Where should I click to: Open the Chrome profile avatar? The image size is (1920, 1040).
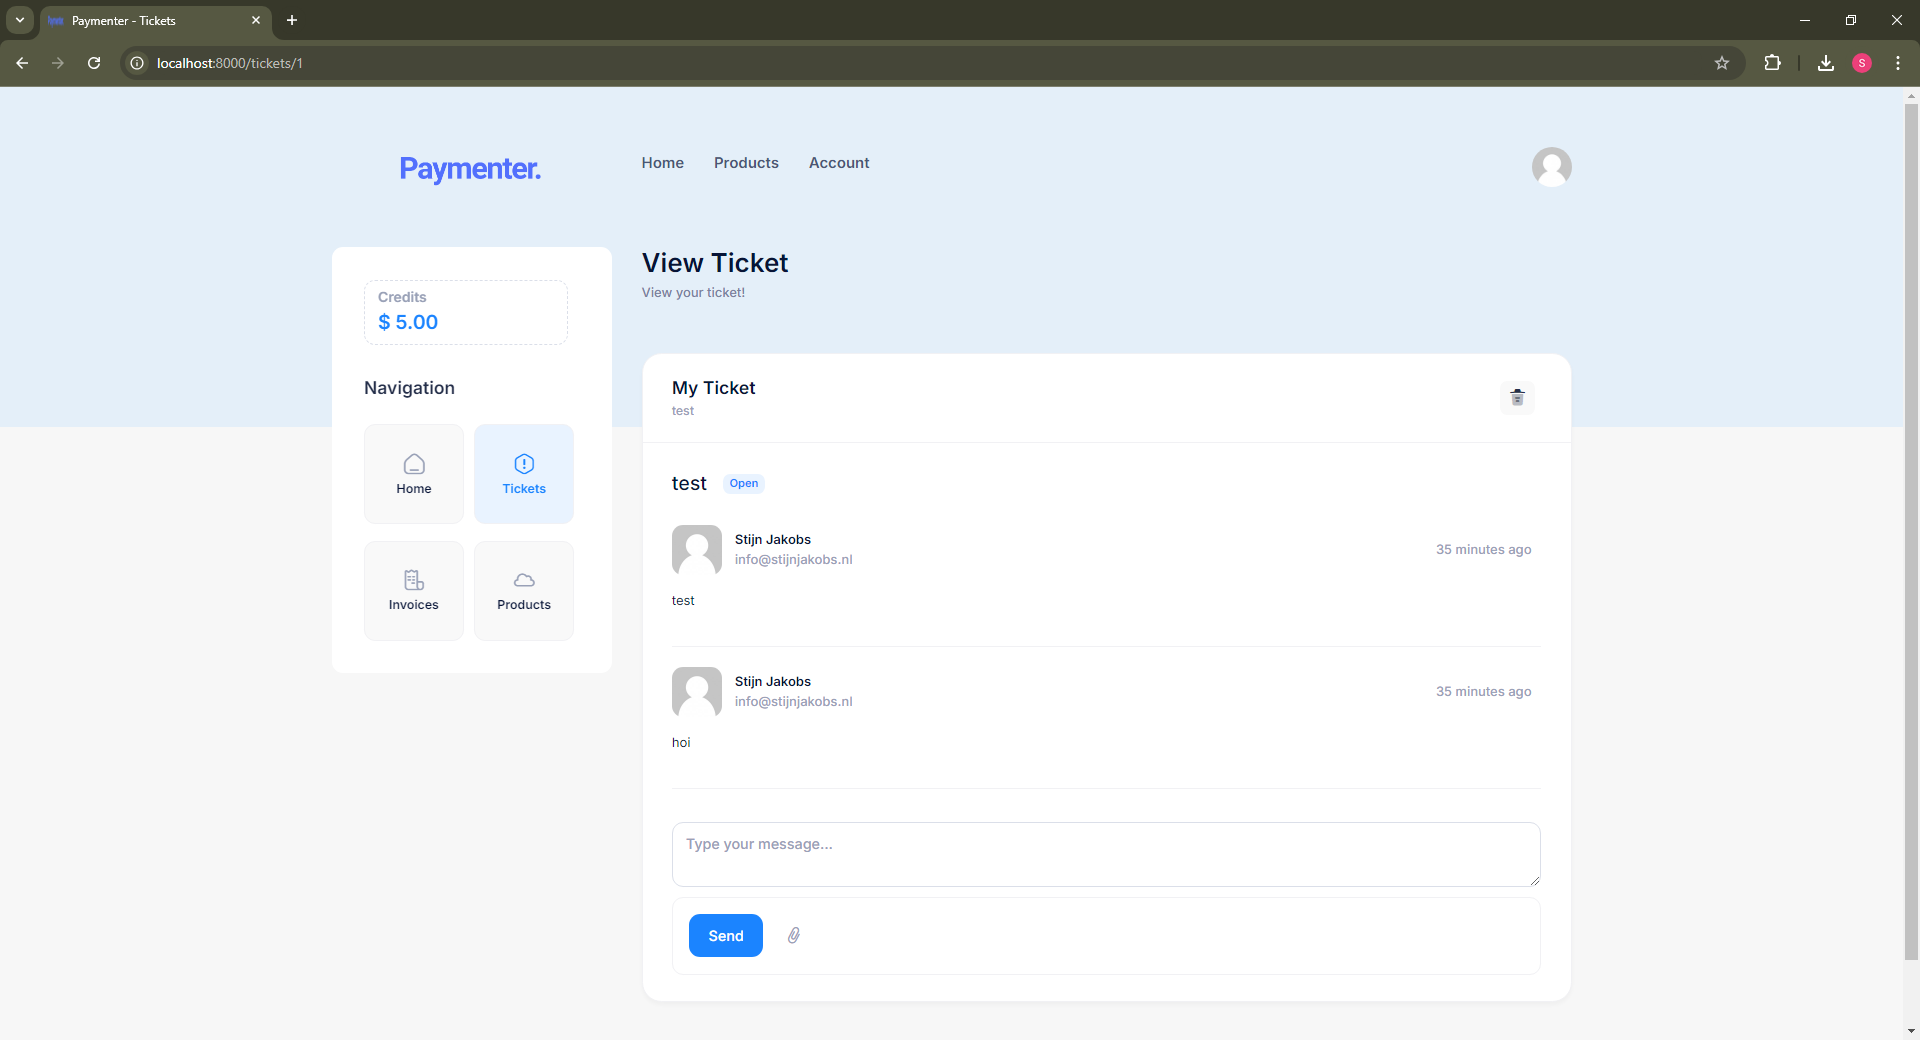1862,63
